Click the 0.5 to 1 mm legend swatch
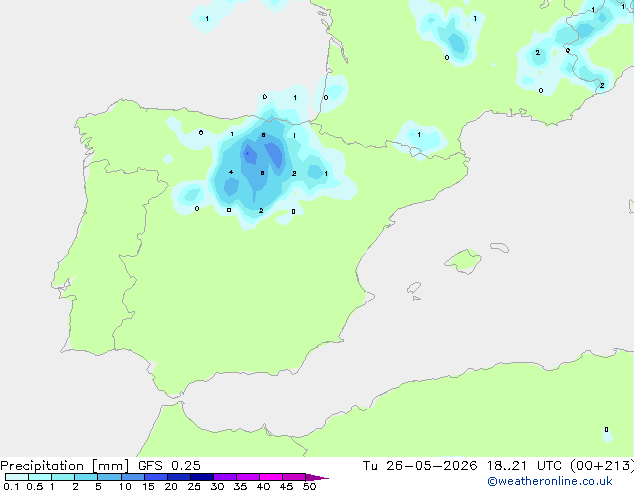The image size is (634, 490). [x=40, y=477]
